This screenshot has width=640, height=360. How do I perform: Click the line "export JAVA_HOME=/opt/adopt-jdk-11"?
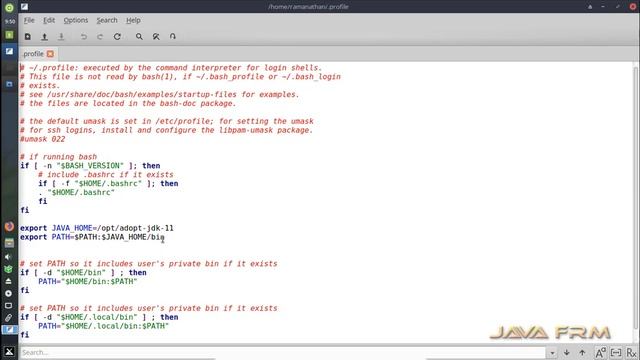(97, 228)
